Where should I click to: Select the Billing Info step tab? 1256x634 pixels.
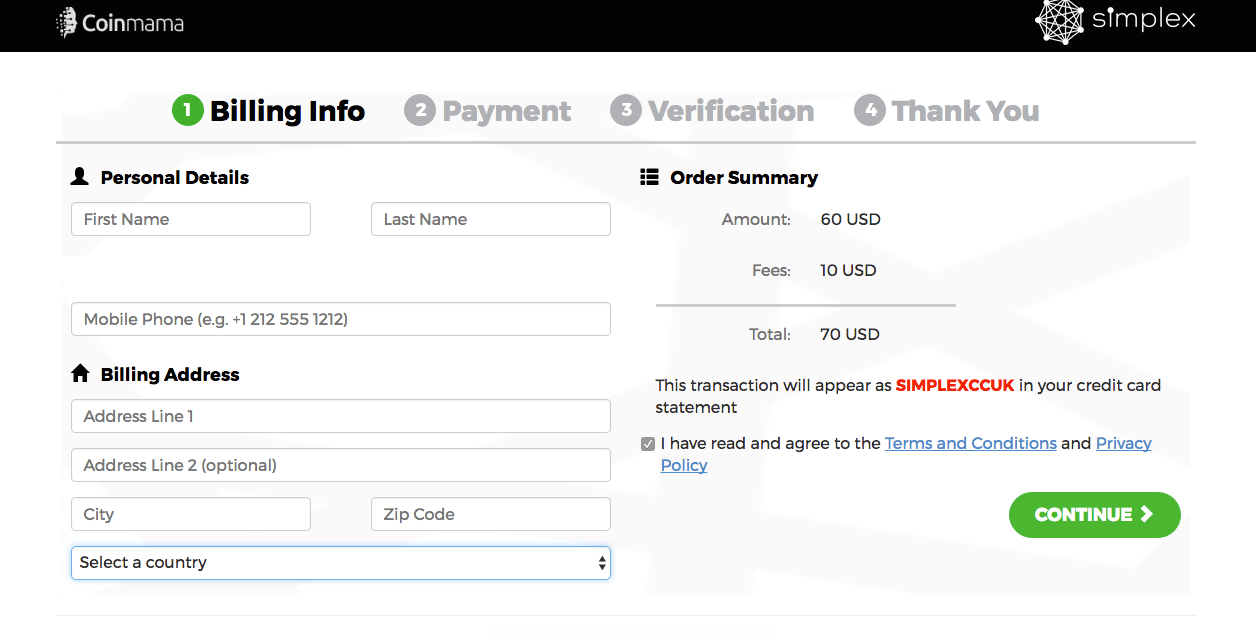(x=287, y=110)
